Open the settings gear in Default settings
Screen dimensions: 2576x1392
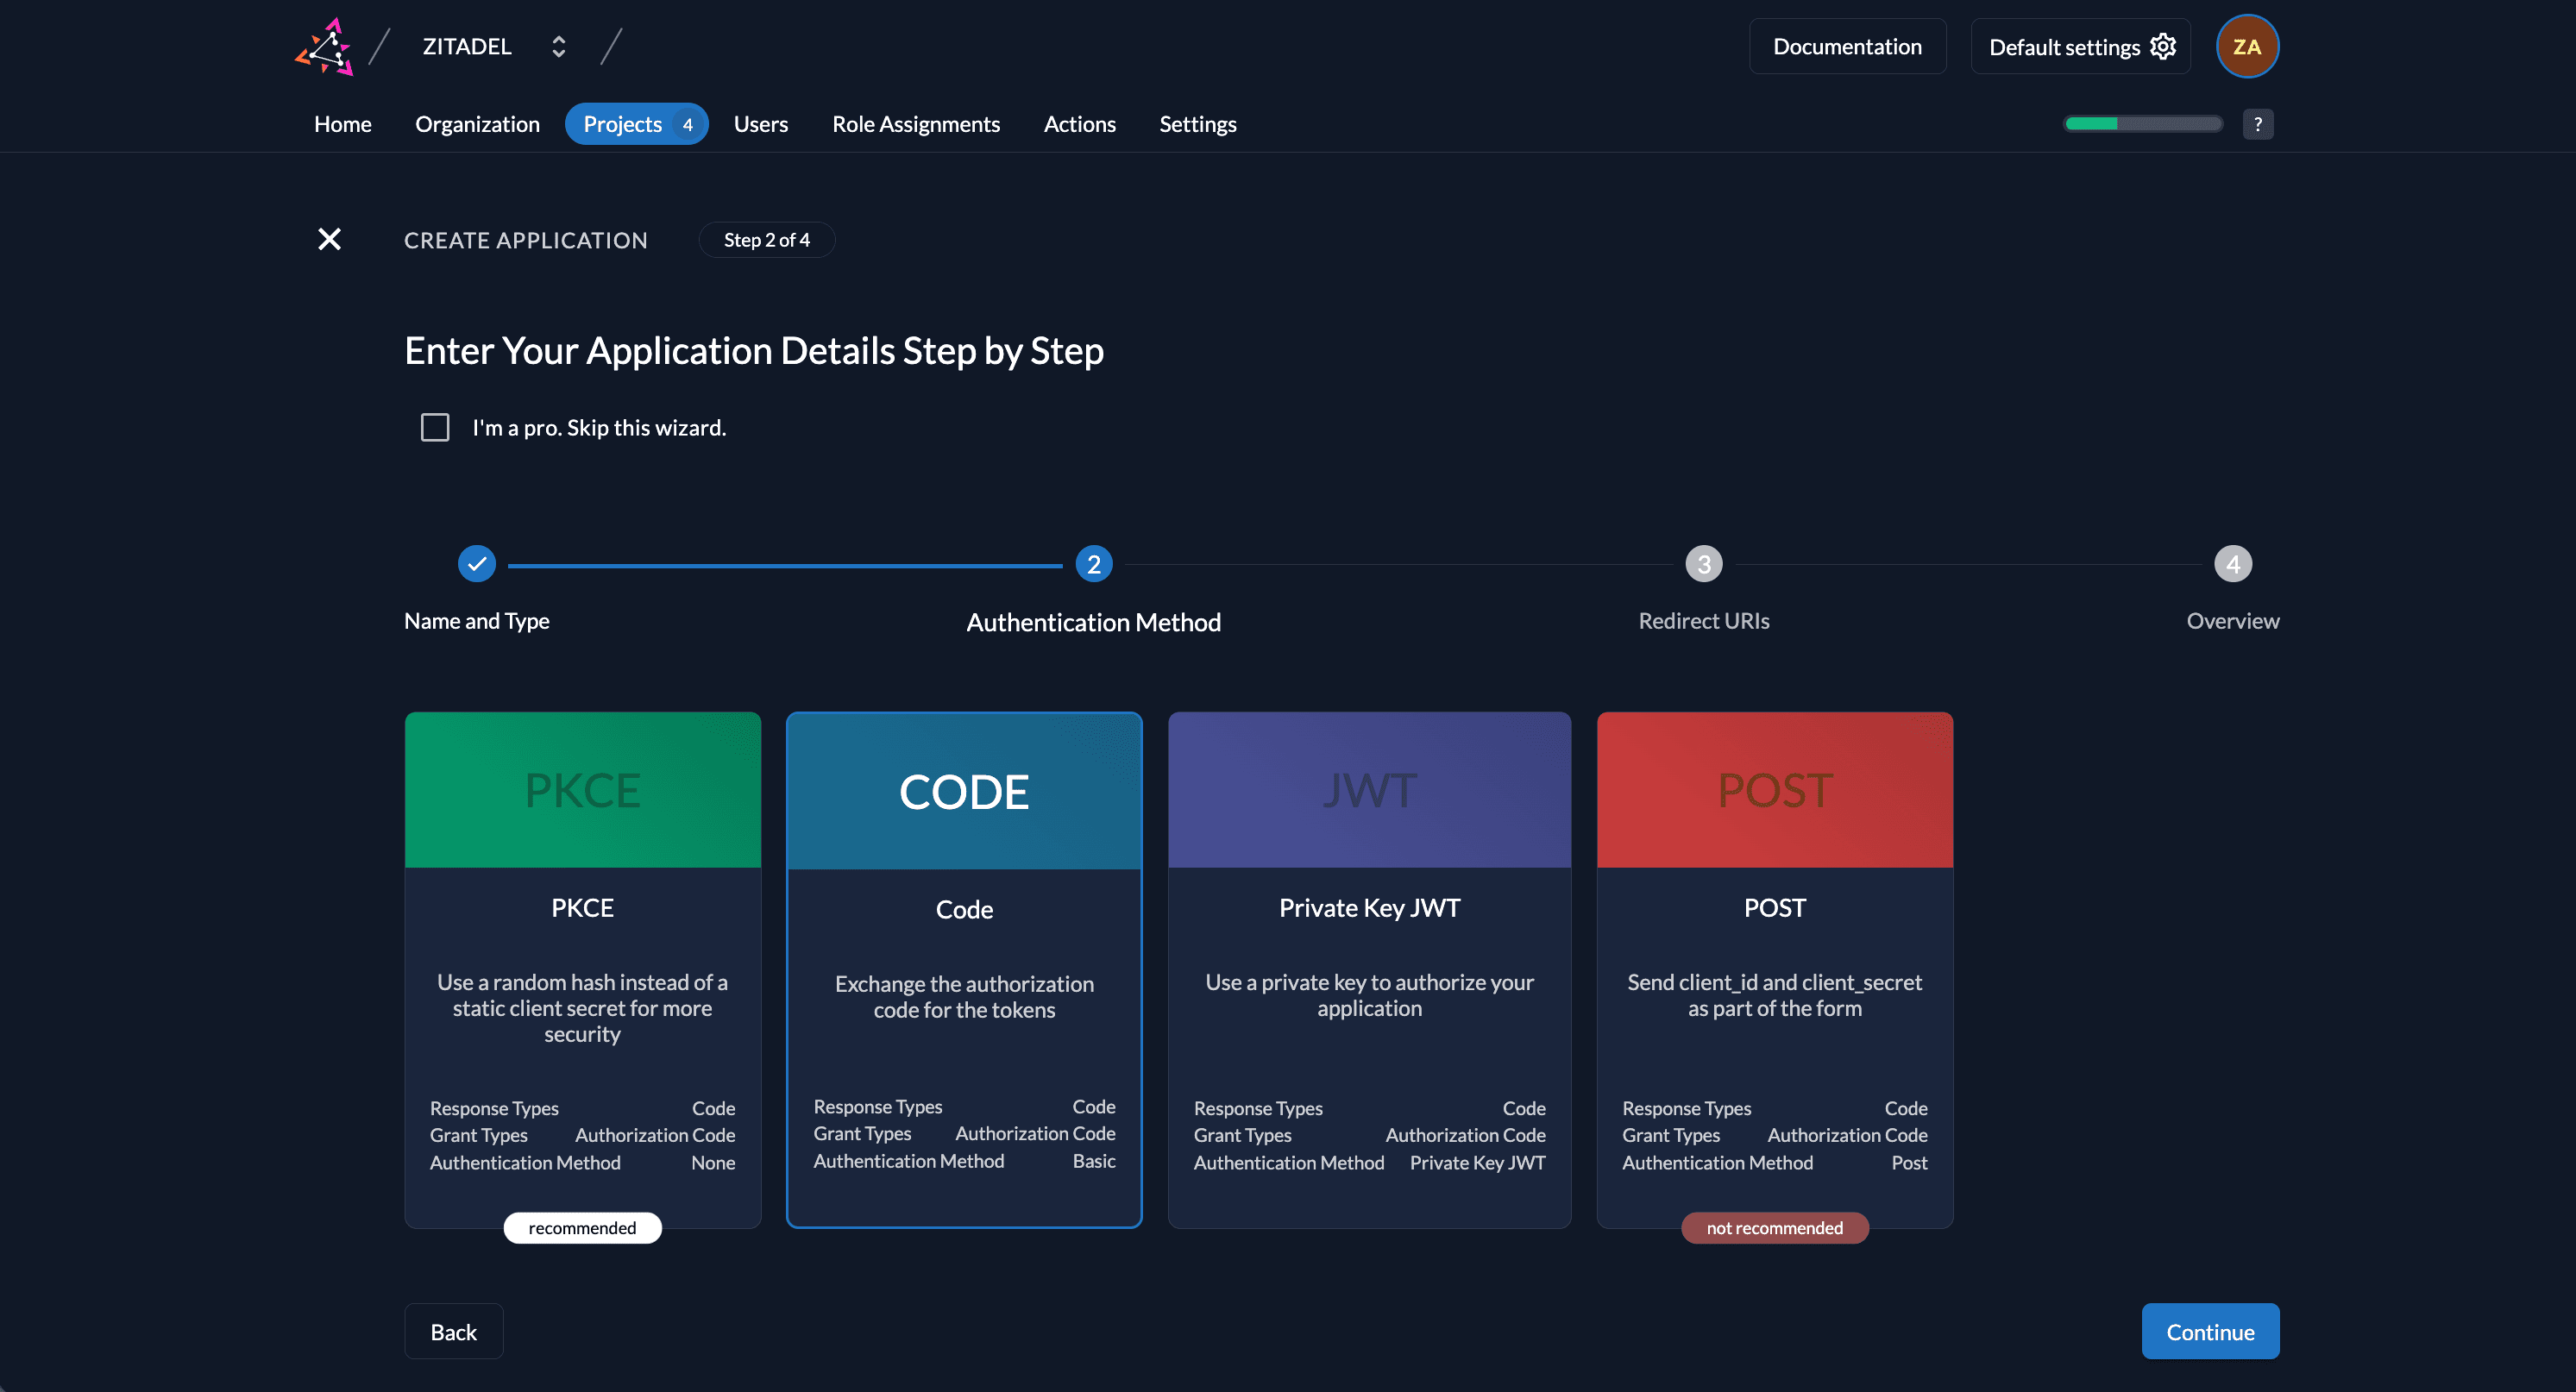tap(2162, 46)
